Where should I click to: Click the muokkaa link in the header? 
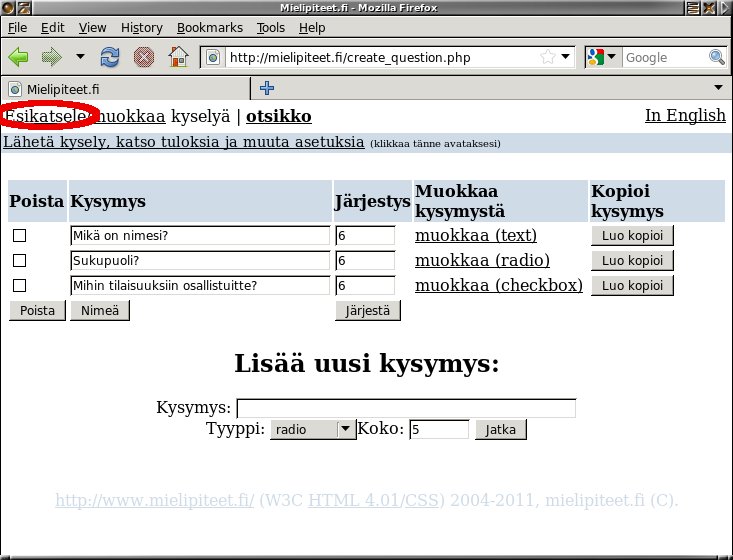click(x=129, y=116)
